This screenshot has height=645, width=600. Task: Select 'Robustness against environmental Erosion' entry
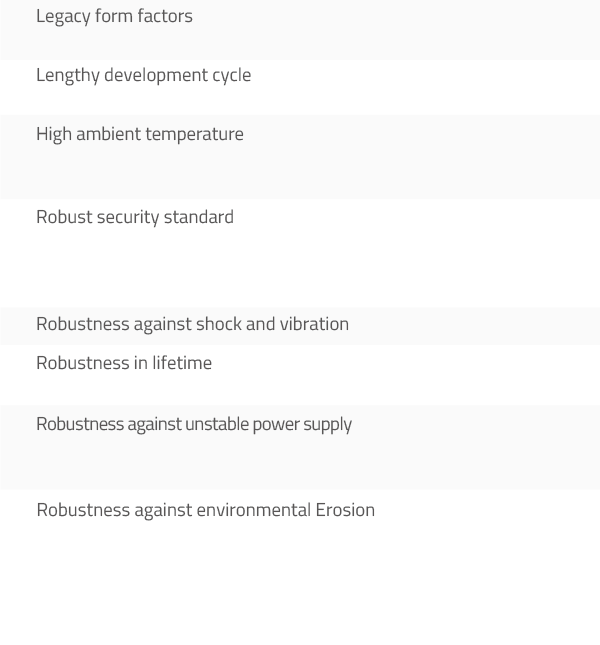tap(206, 510)
